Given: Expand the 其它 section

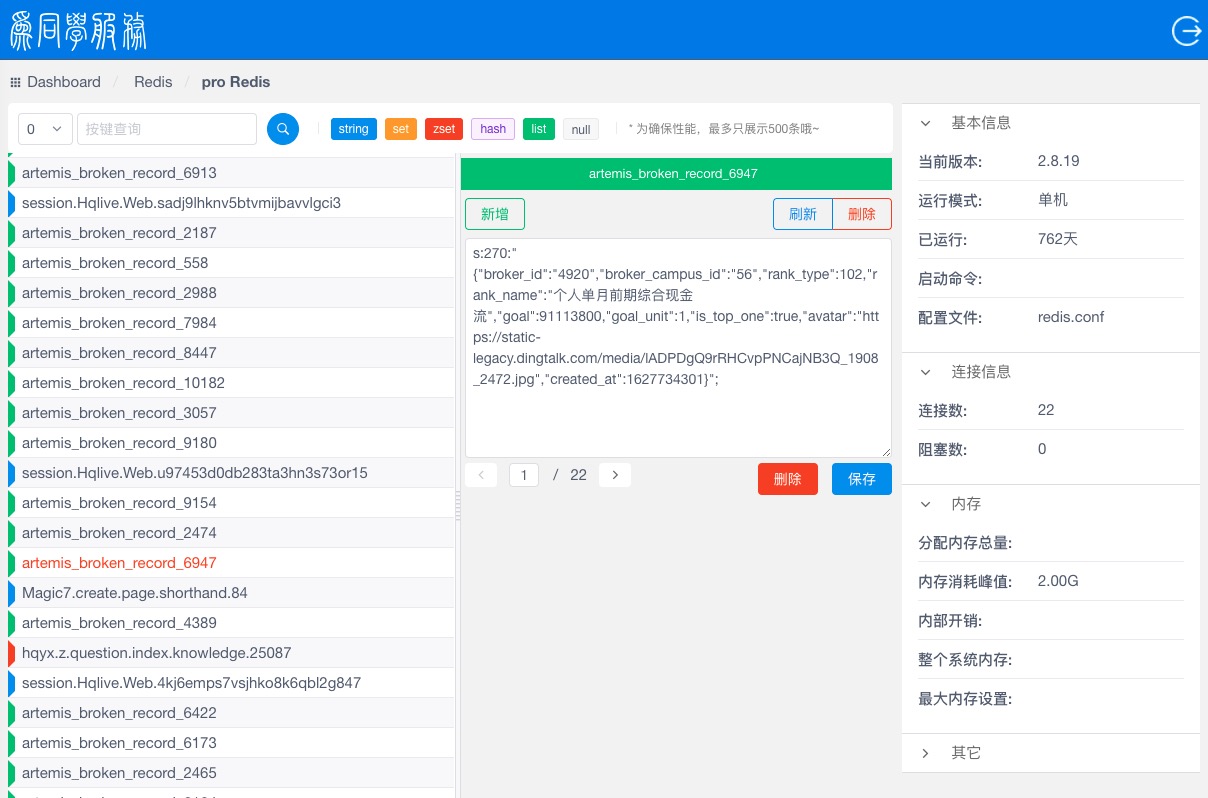Looking at the screenshot, I should [925, 753].
